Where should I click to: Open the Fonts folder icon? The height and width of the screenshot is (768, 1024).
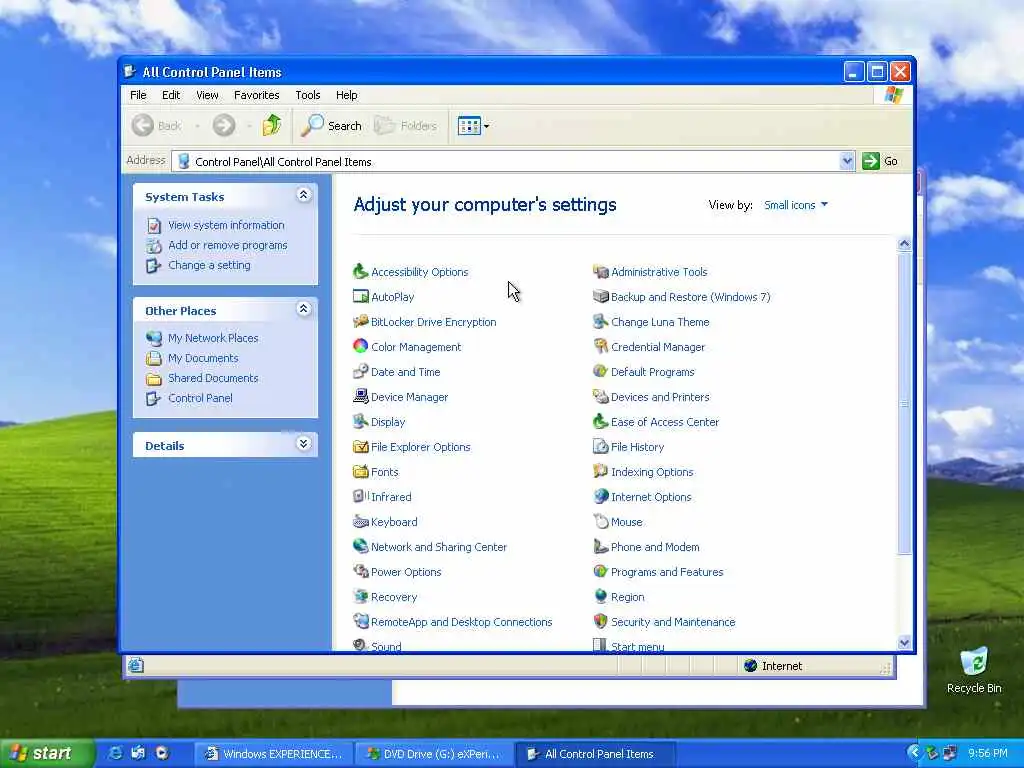[360, 472]
